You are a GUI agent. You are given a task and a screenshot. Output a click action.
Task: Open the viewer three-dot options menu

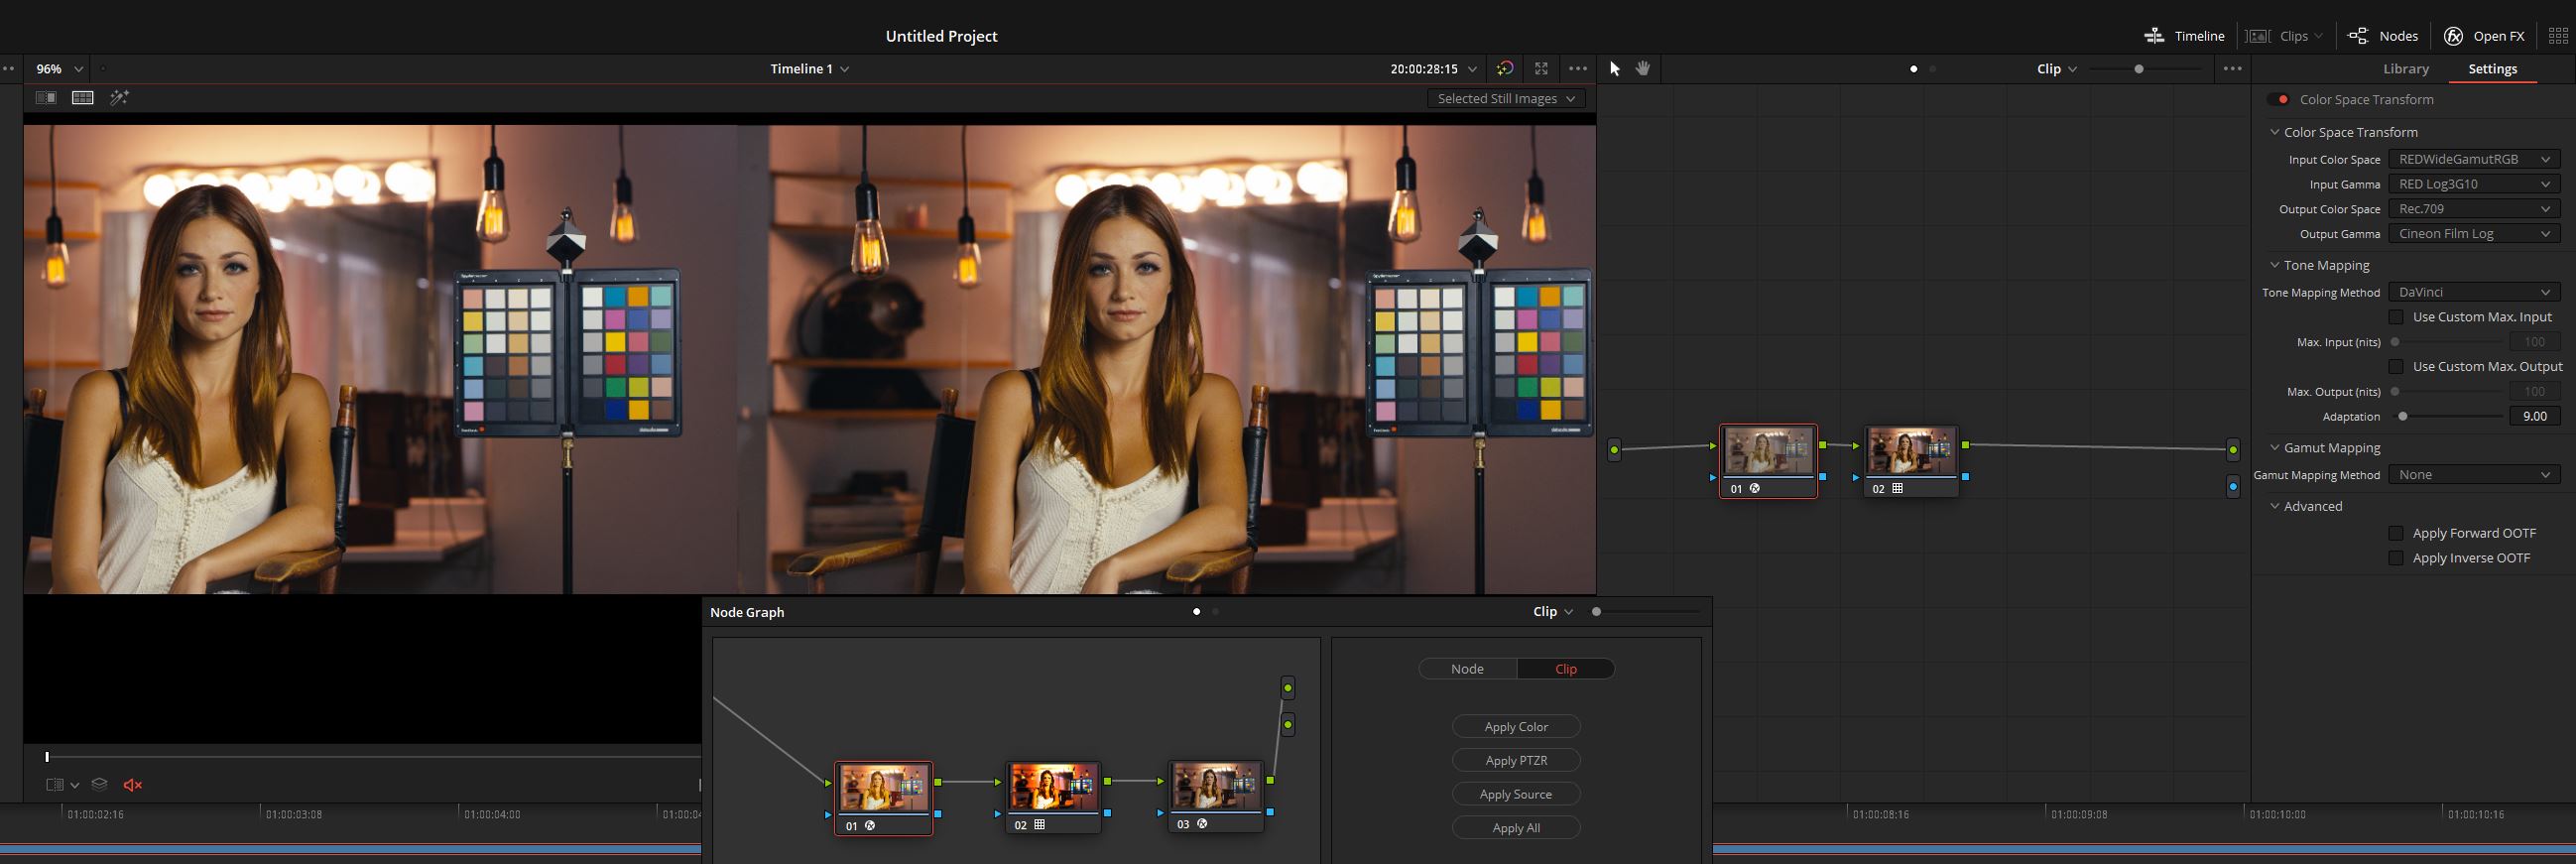[1578, 69]
